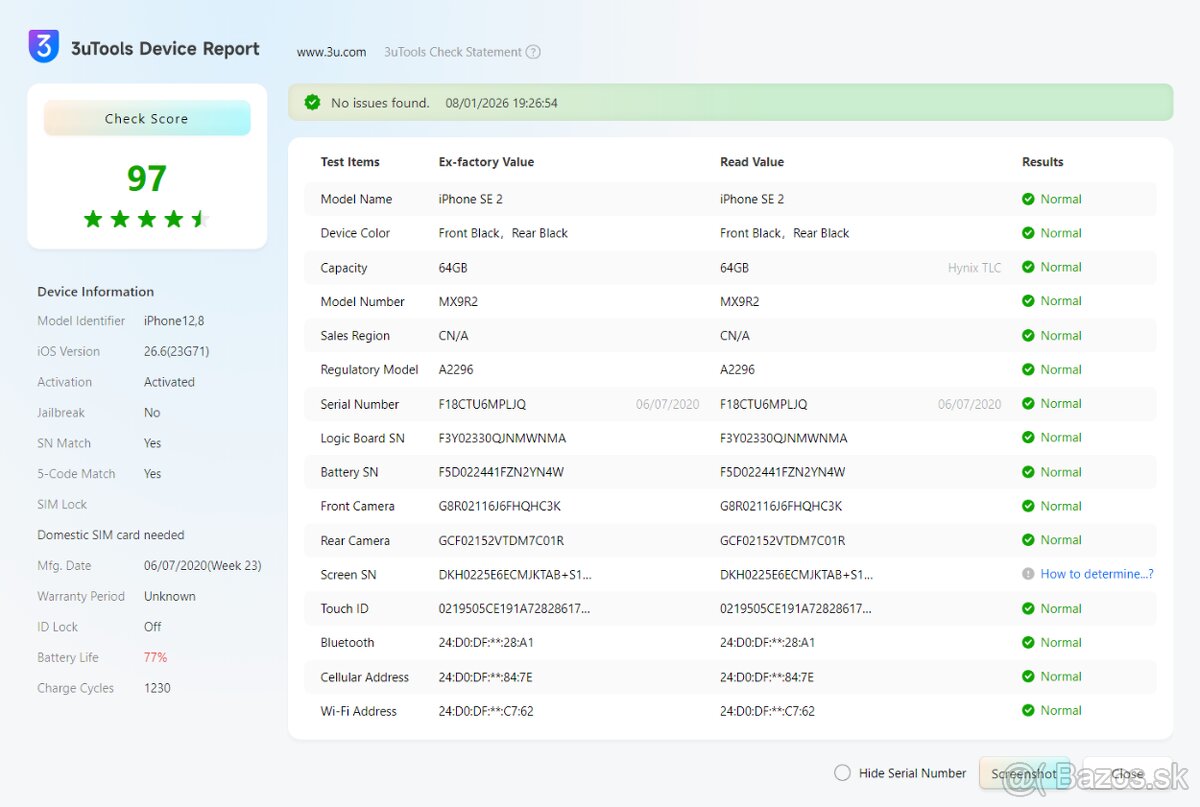Click the Wi-Fi Address Normal check icon
This screenshot has width=1200, height=807.
(1028, 711)
